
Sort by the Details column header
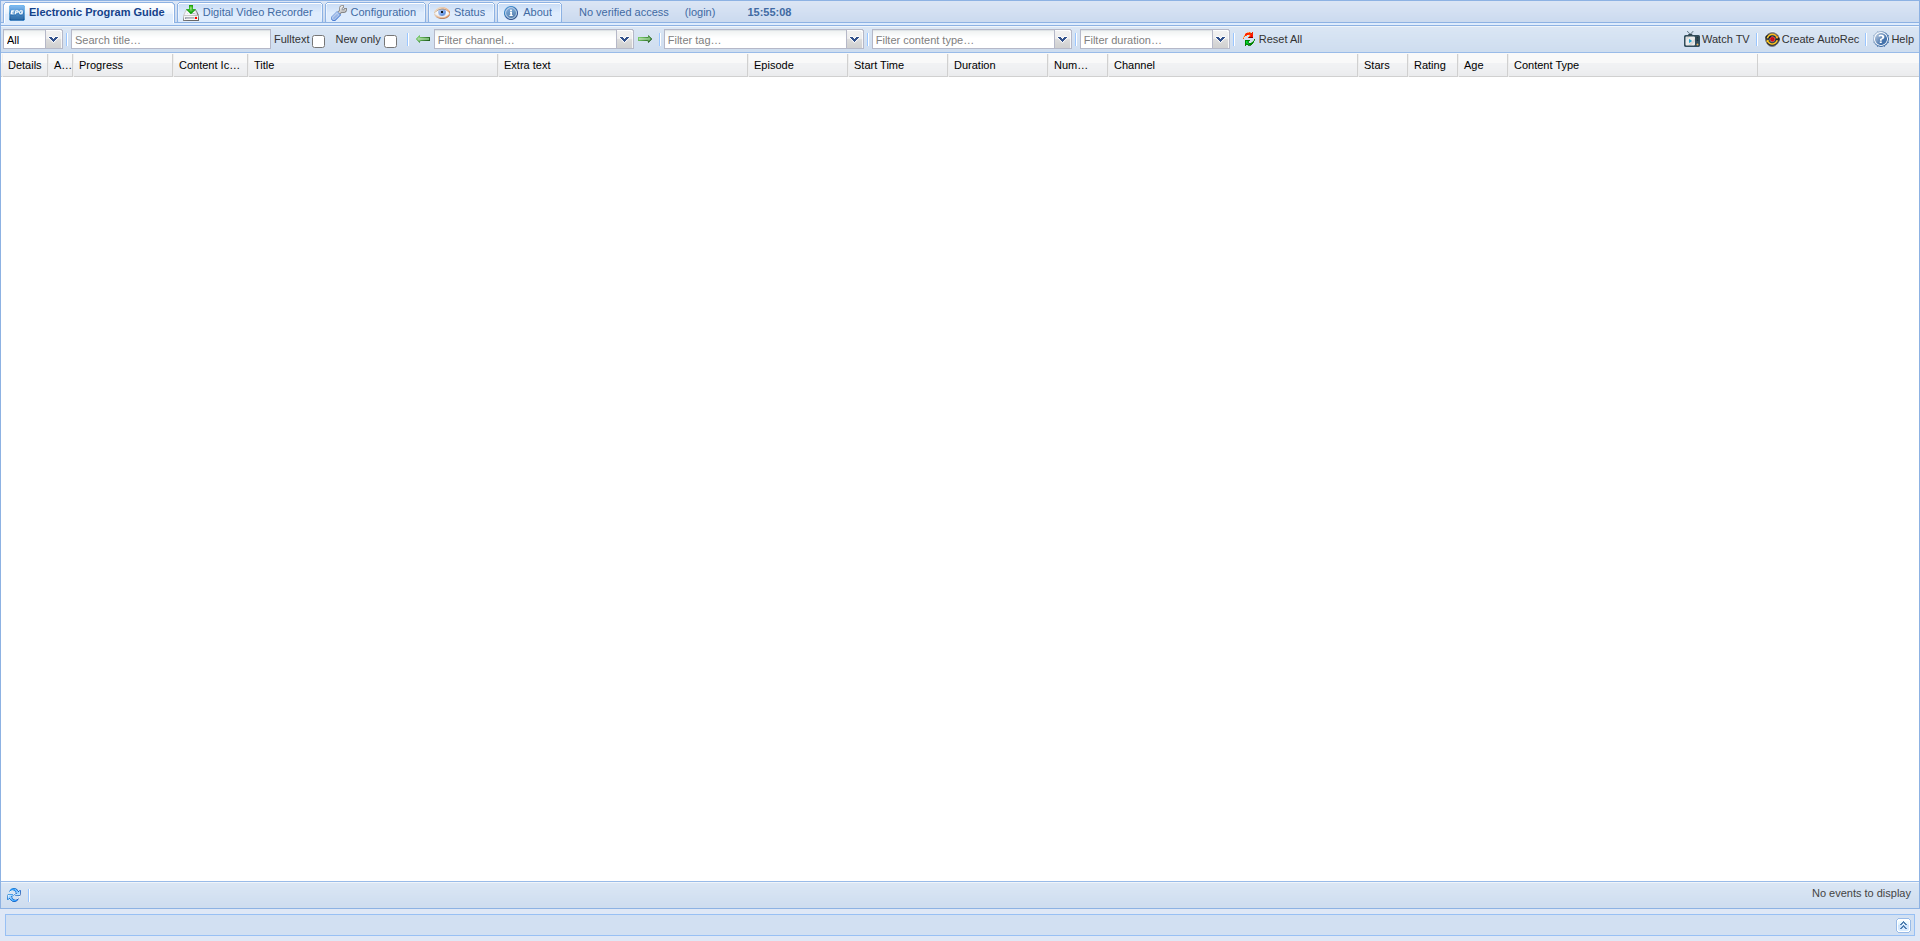[24, 65]
